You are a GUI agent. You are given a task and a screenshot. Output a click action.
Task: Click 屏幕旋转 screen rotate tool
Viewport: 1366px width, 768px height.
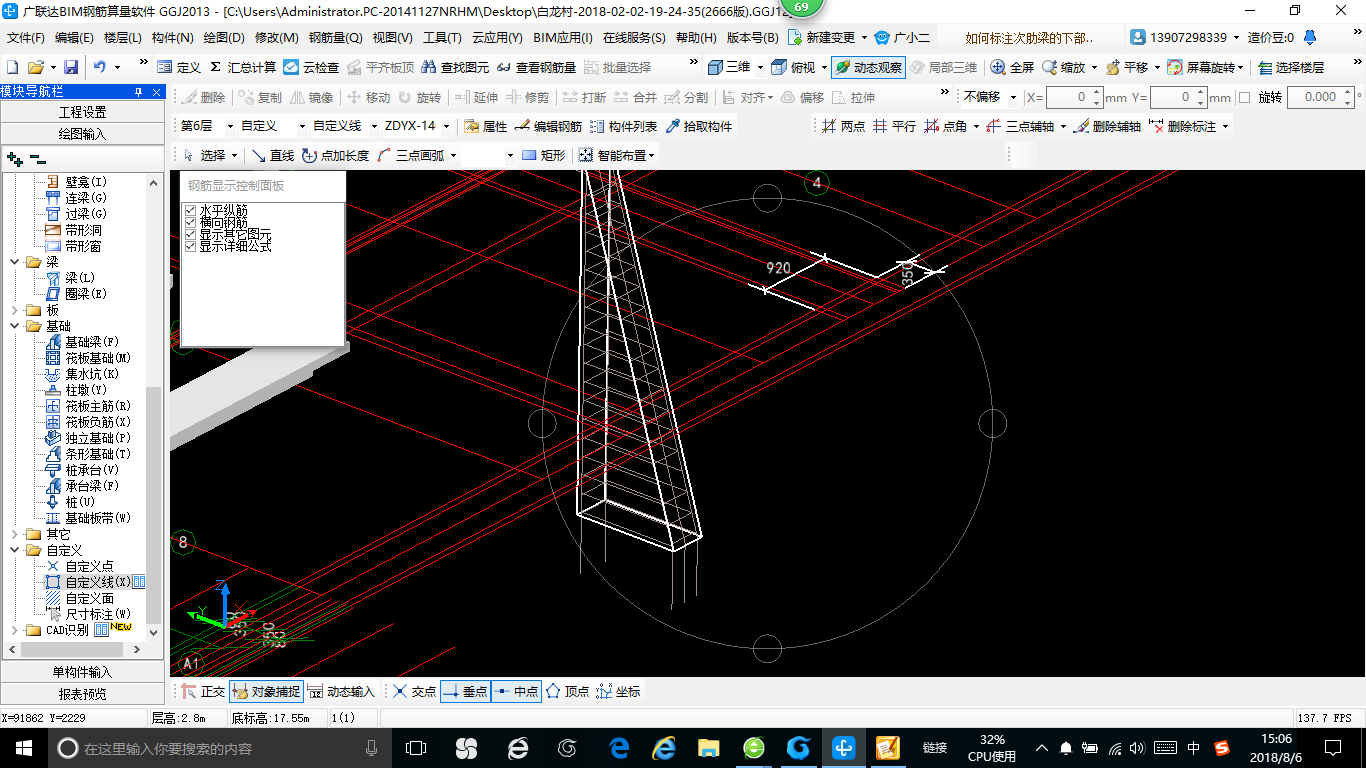pyautogui.click(x=1204, y=67)
